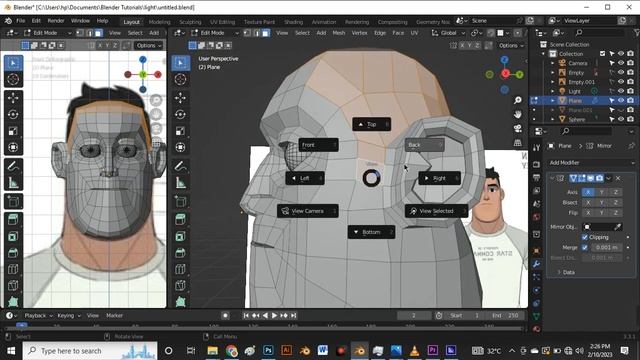Open the Modifiers wrench tab in Properties
Viewport: 640px width, 360px height.
[536, 264]
